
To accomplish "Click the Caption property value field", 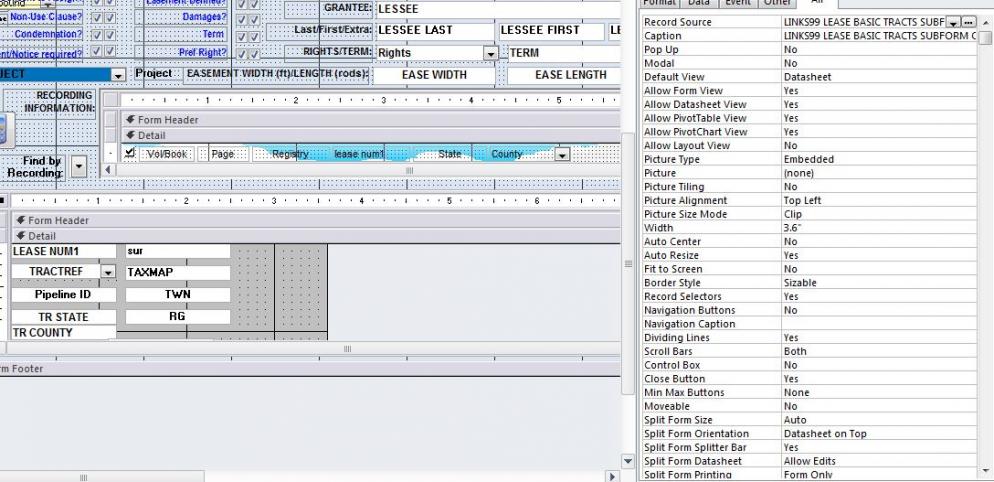I will [879, 36].
